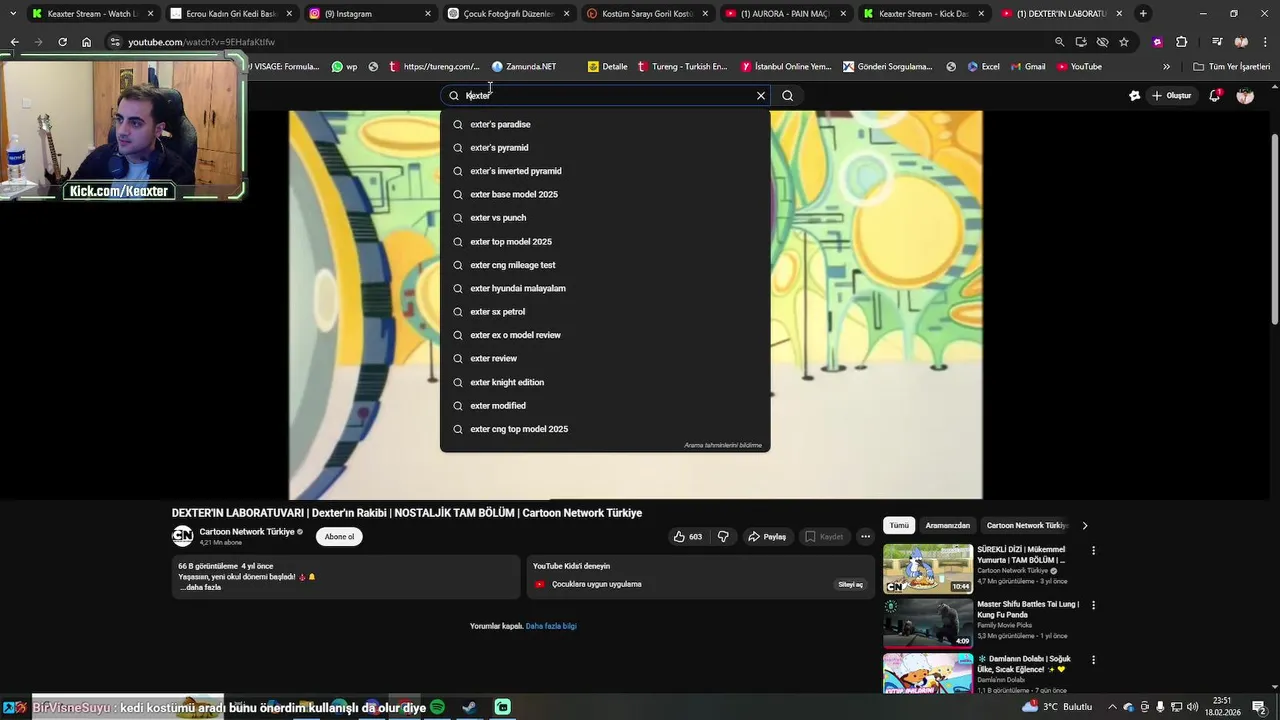Choose suggestion exter's pyramid
Viewport: 1280px width, 720px height.
pos(605,148)
